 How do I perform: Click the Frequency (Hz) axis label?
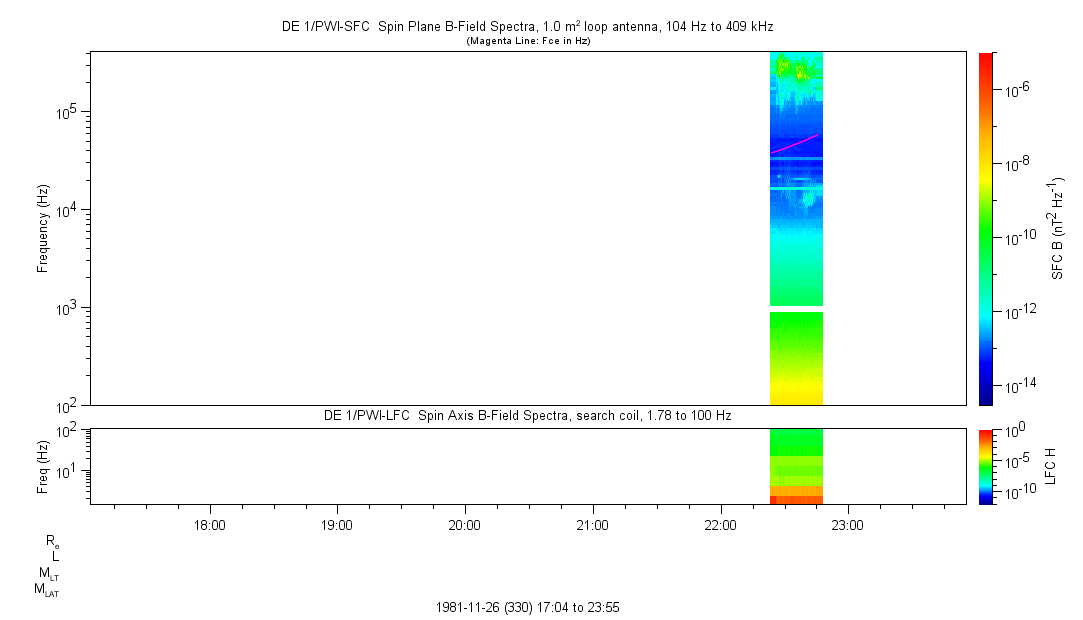[44, 228]
